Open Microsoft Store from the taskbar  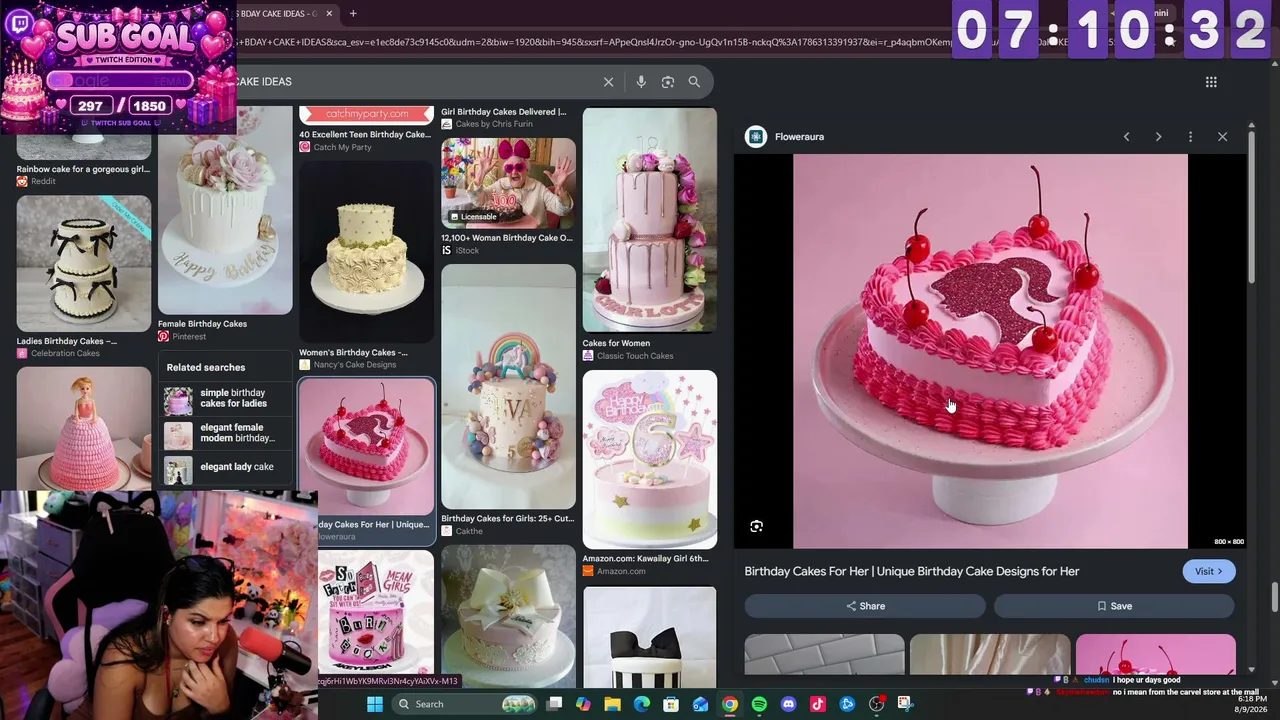671,704
